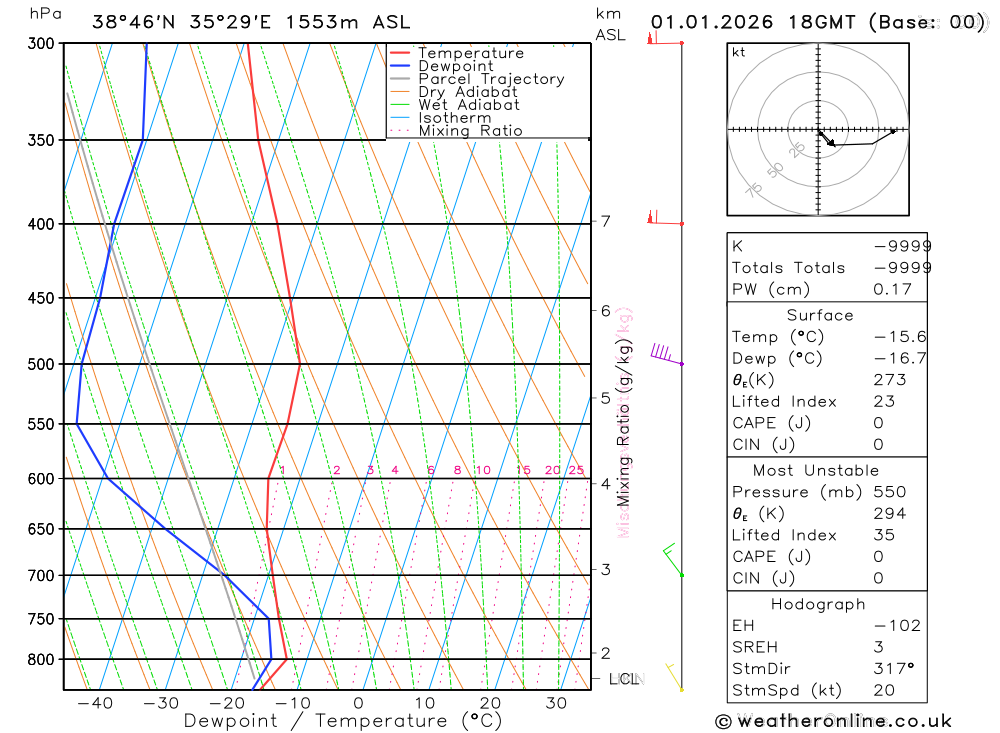
Task: Click the mixing ratio label 25
Action: 577,470
